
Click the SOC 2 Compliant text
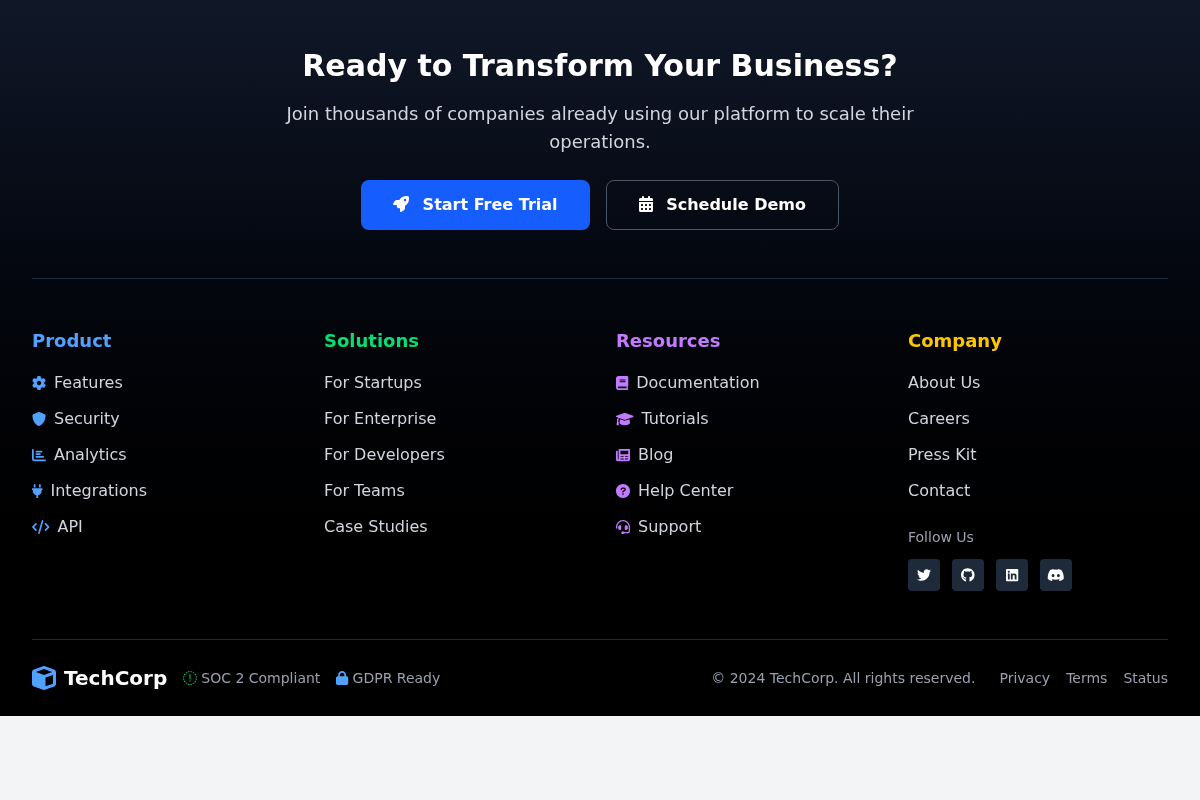pos(261,678)
